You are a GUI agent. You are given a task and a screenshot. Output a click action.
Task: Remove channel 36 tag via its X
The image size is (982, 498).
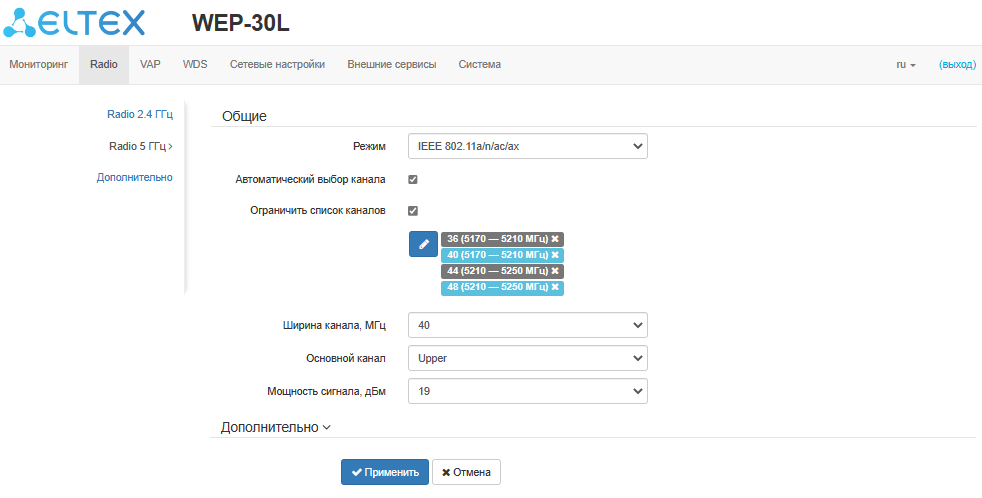click(556, 239)
